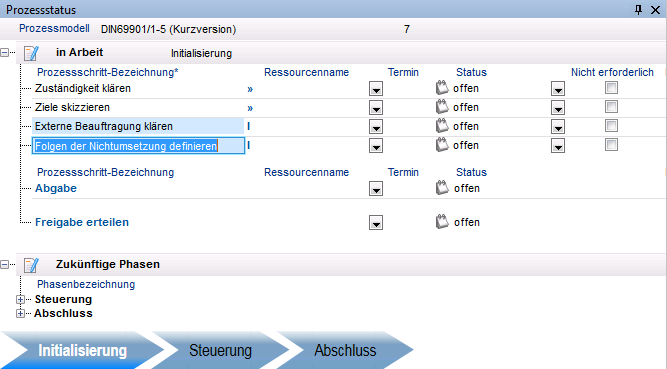The width and height of the screenshot is (667, 369).
Task: Open Termin dropdown for Ziele skizzieren
Action: tap(376, 108)
